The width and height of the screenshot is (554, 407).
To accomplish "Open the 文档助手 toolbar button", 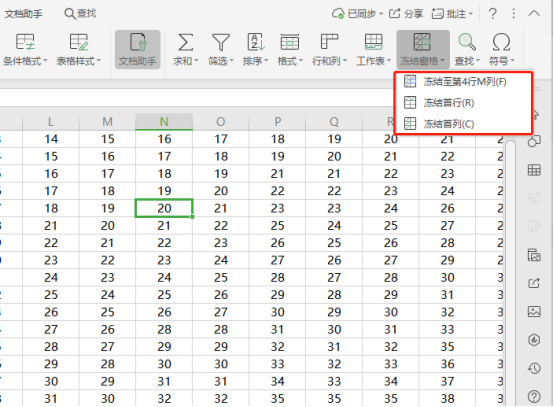I will pos(138,49).
